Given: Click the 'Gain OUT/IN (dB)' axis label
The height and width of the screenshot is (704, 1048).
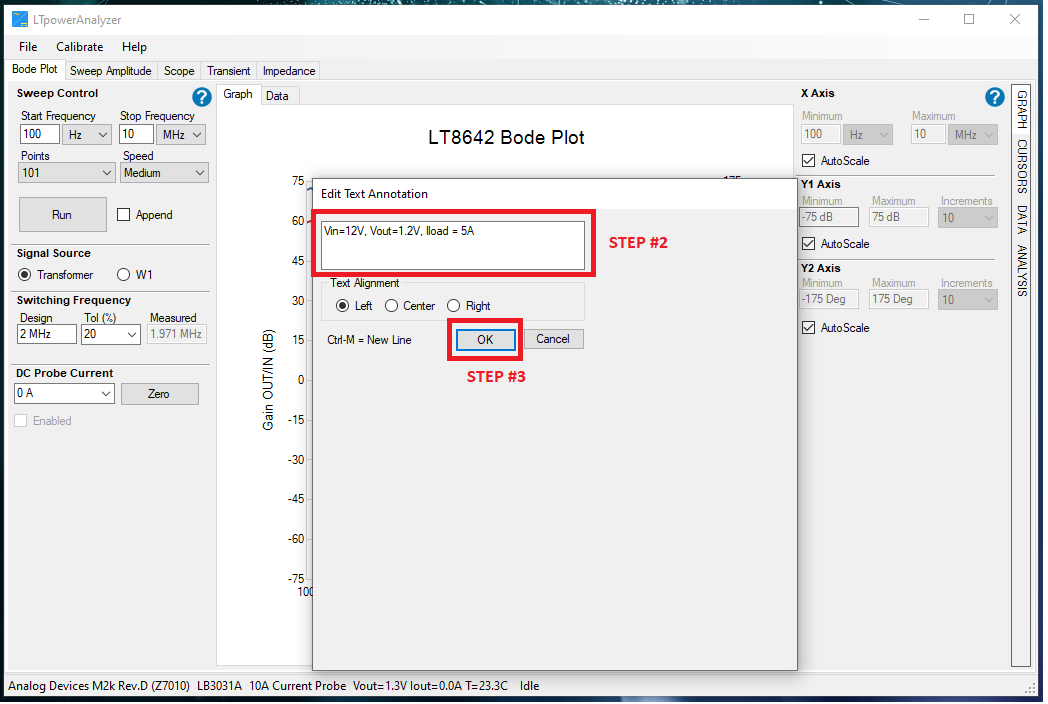Looking at the screenshot, I should pos(268,380).
